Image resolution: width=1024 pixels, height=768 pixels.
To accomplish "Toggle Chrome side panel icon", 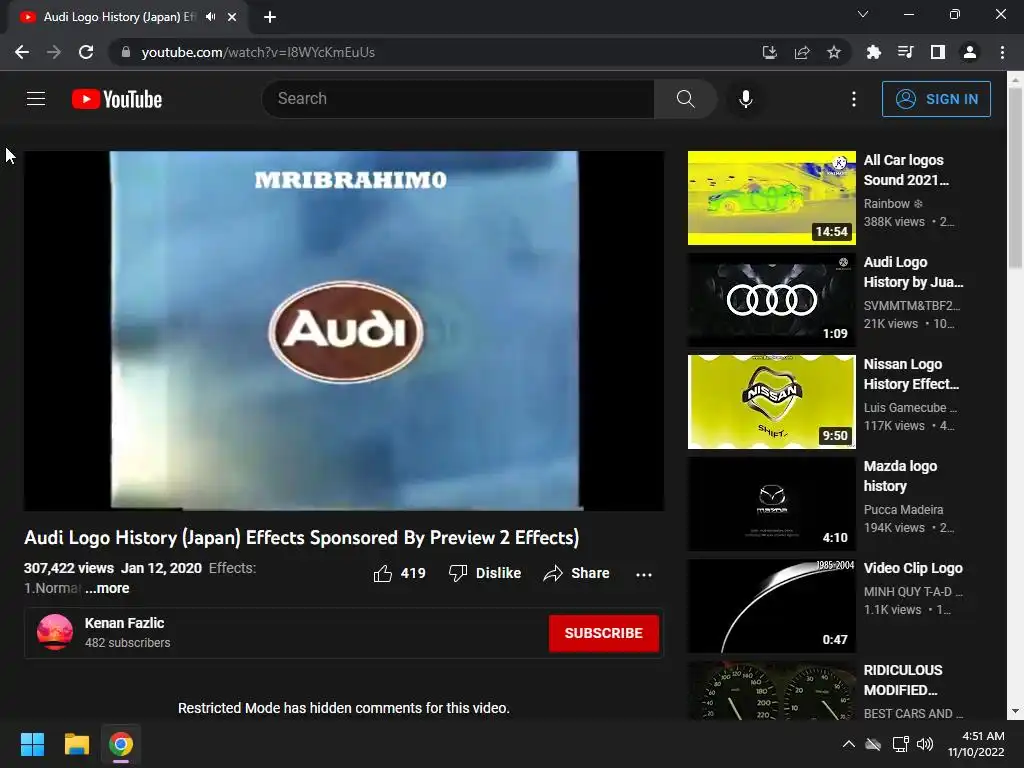I will pos(938,52).
